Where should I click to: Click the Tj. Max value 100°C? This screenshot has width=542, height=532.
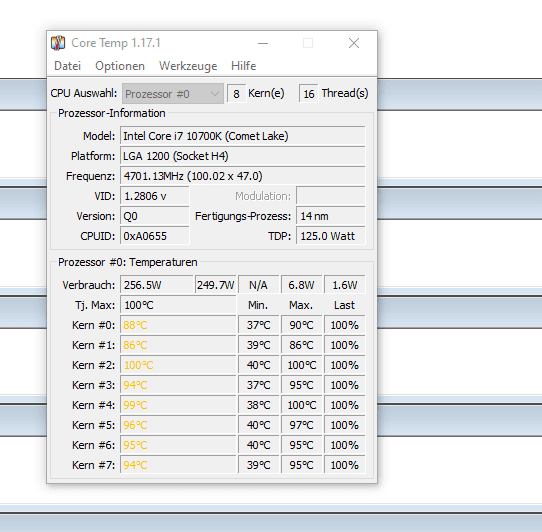click(178, 305)
